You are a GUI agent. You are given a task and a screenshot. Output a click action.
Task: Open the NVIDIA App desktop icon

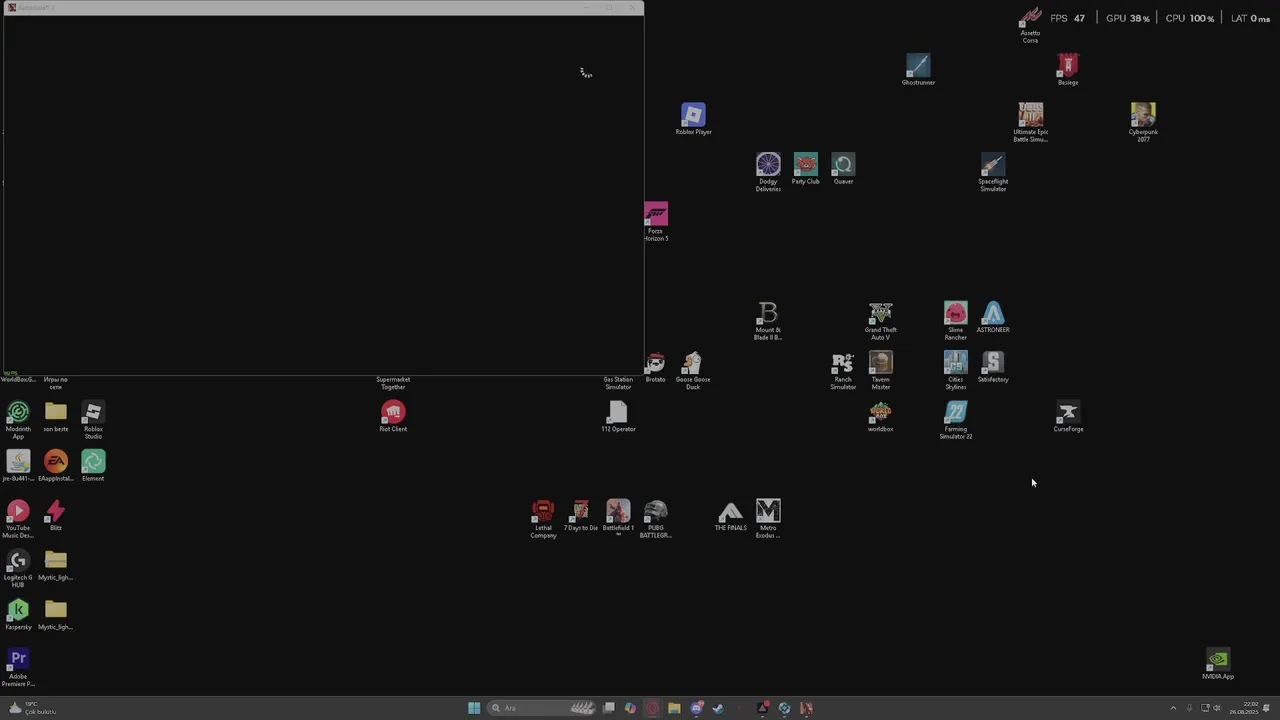coord(1218,665)
